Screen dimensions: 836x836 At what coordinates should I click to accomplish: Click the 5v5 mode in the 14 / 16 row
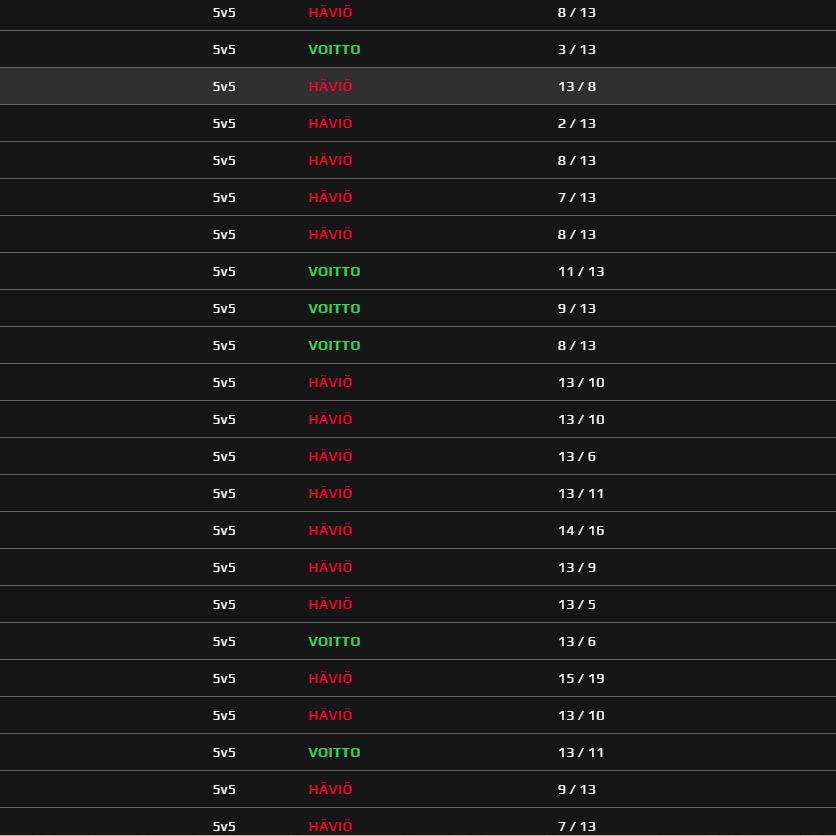(x=224, y=530)
